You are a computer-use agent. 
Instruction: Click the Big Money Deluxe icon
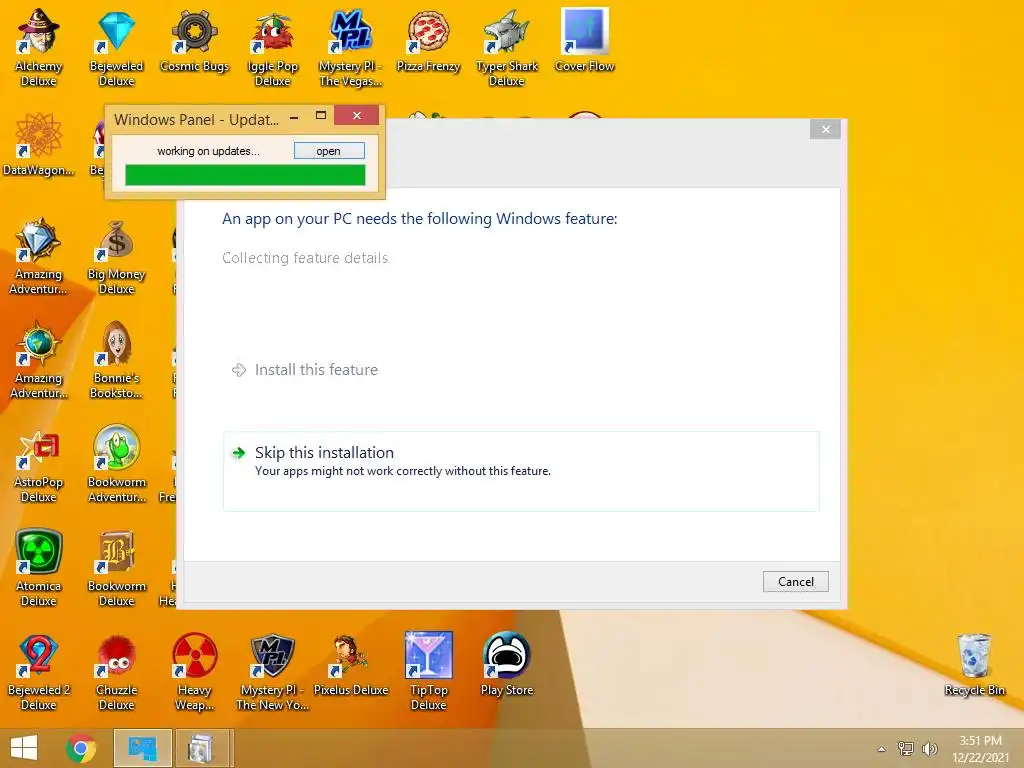(116, 255)
